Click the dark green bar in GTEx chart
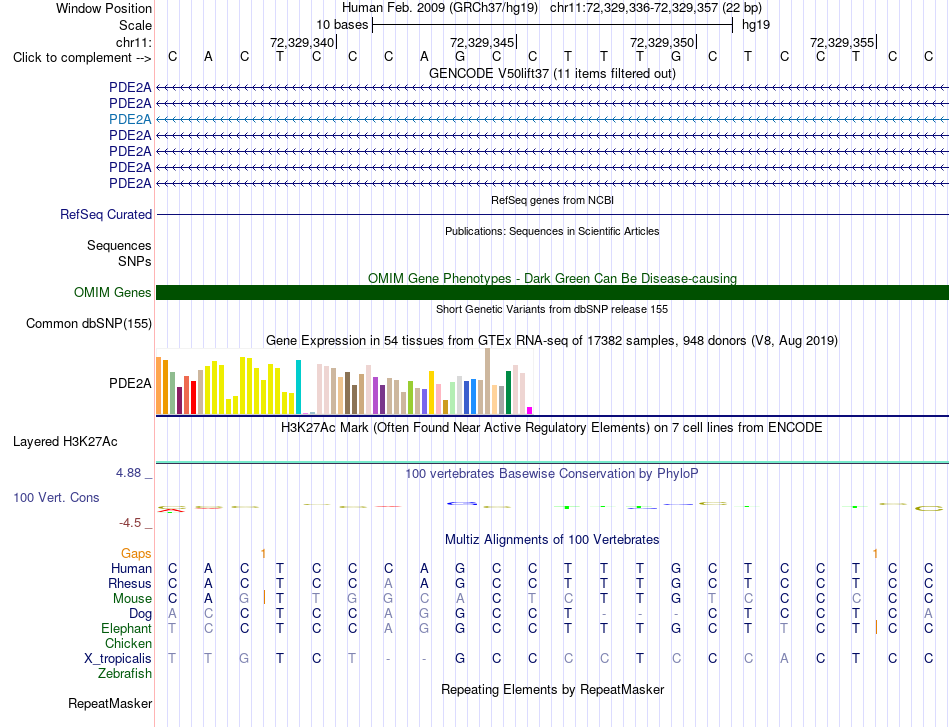The width and height of the screenshot is (950, 727). click(x=508, y=393)
